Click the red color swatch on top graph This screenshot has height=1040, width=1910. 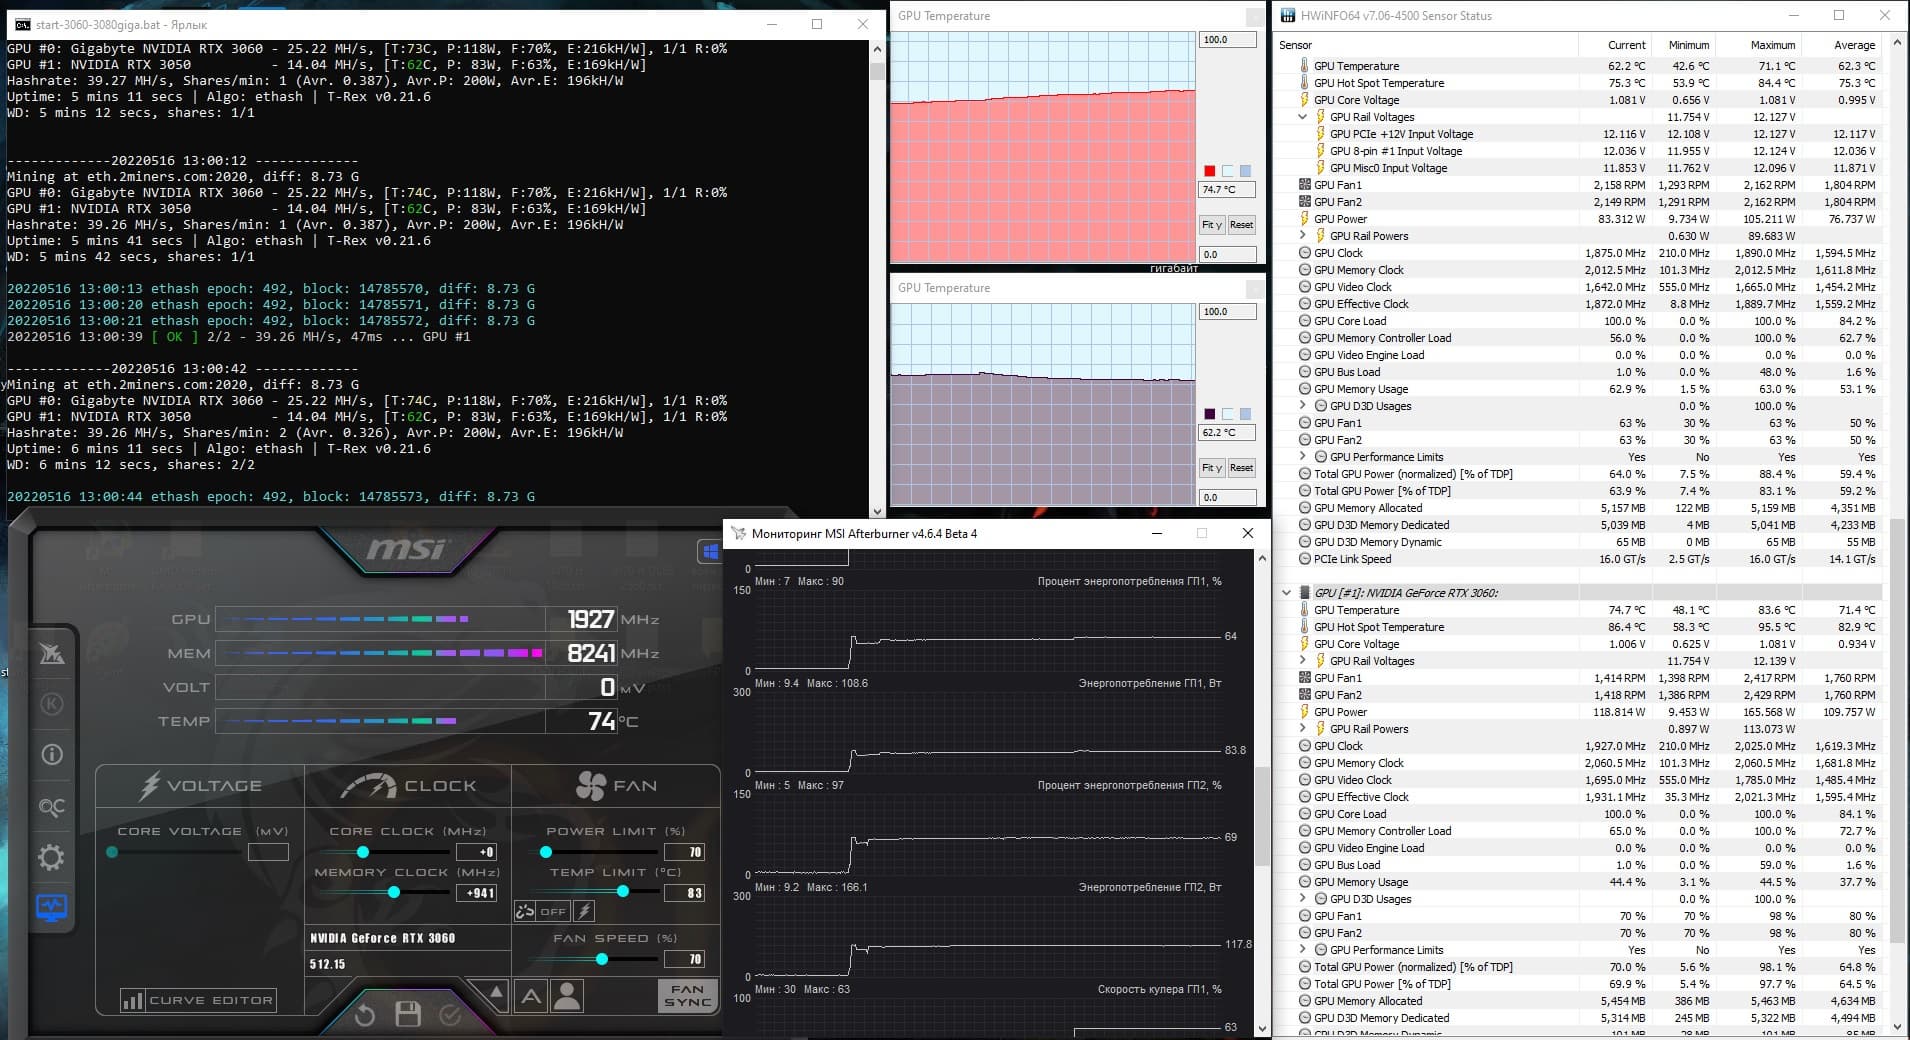tap(1209, 171)
